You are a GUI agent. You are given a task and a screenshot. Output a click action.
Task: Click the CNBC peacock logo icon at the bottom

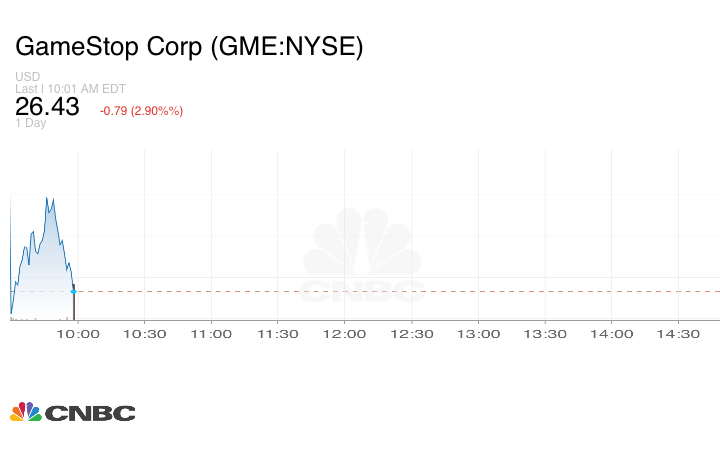coord(26,412)
